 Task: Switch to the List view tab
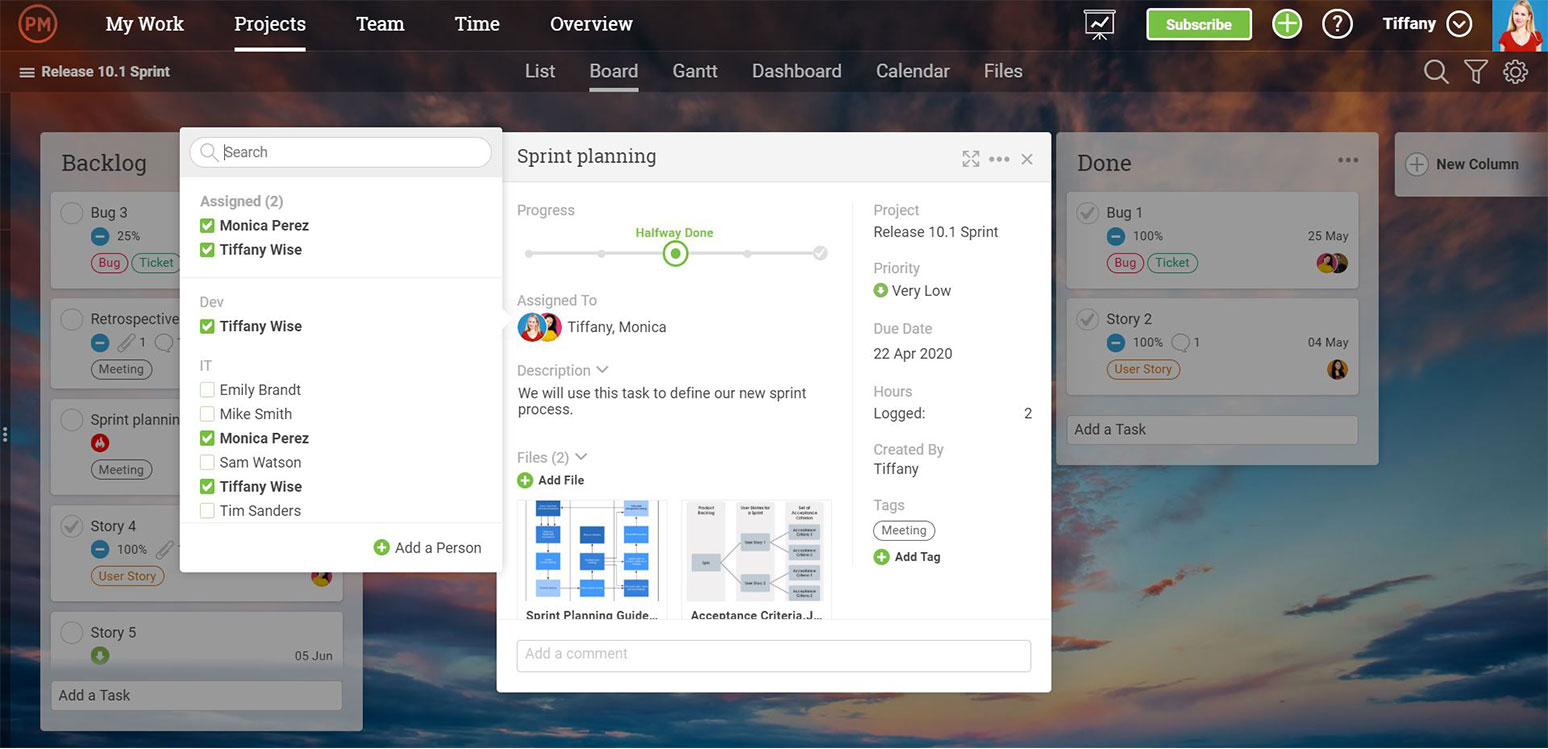(540, 71)
